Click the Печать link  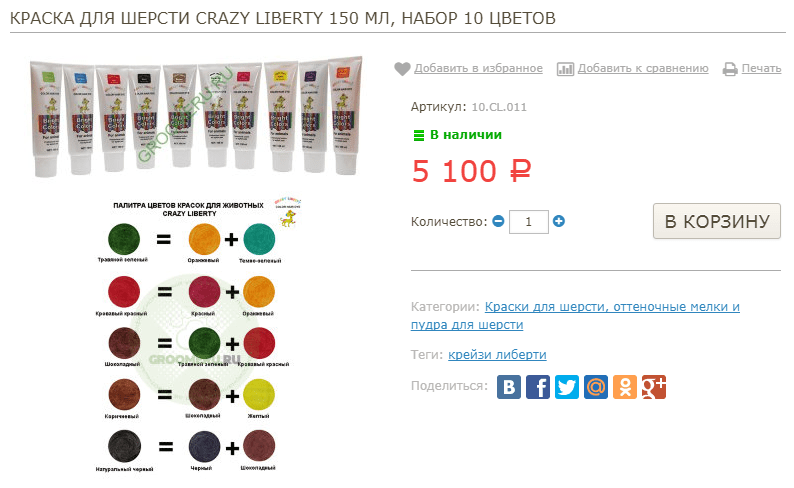point(761,68)
